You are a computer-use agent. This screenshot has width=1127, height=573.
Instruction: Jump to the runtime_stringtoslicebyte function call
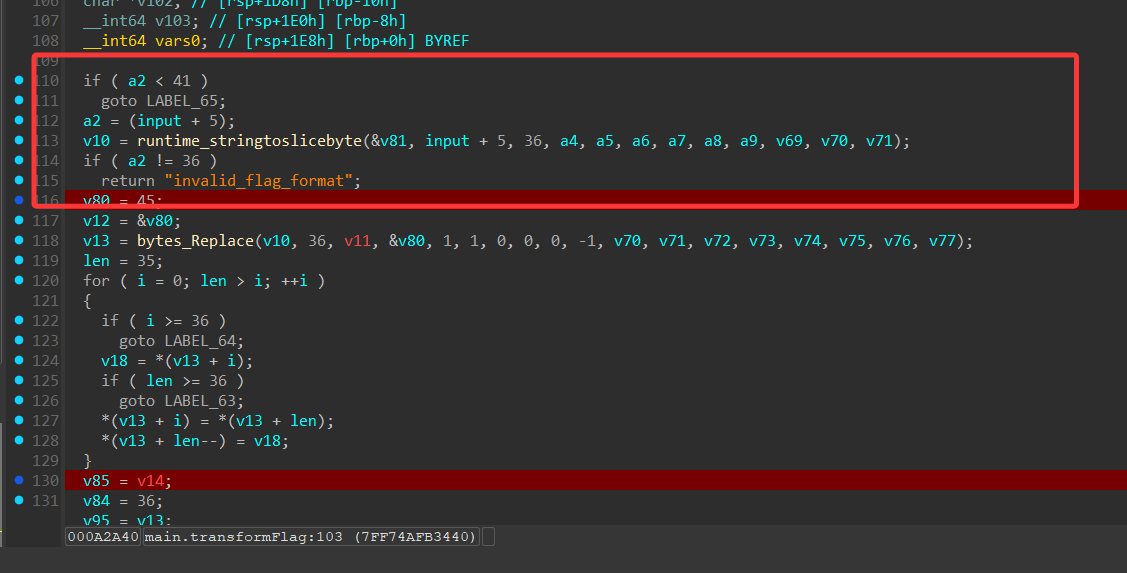pos(249,141)
